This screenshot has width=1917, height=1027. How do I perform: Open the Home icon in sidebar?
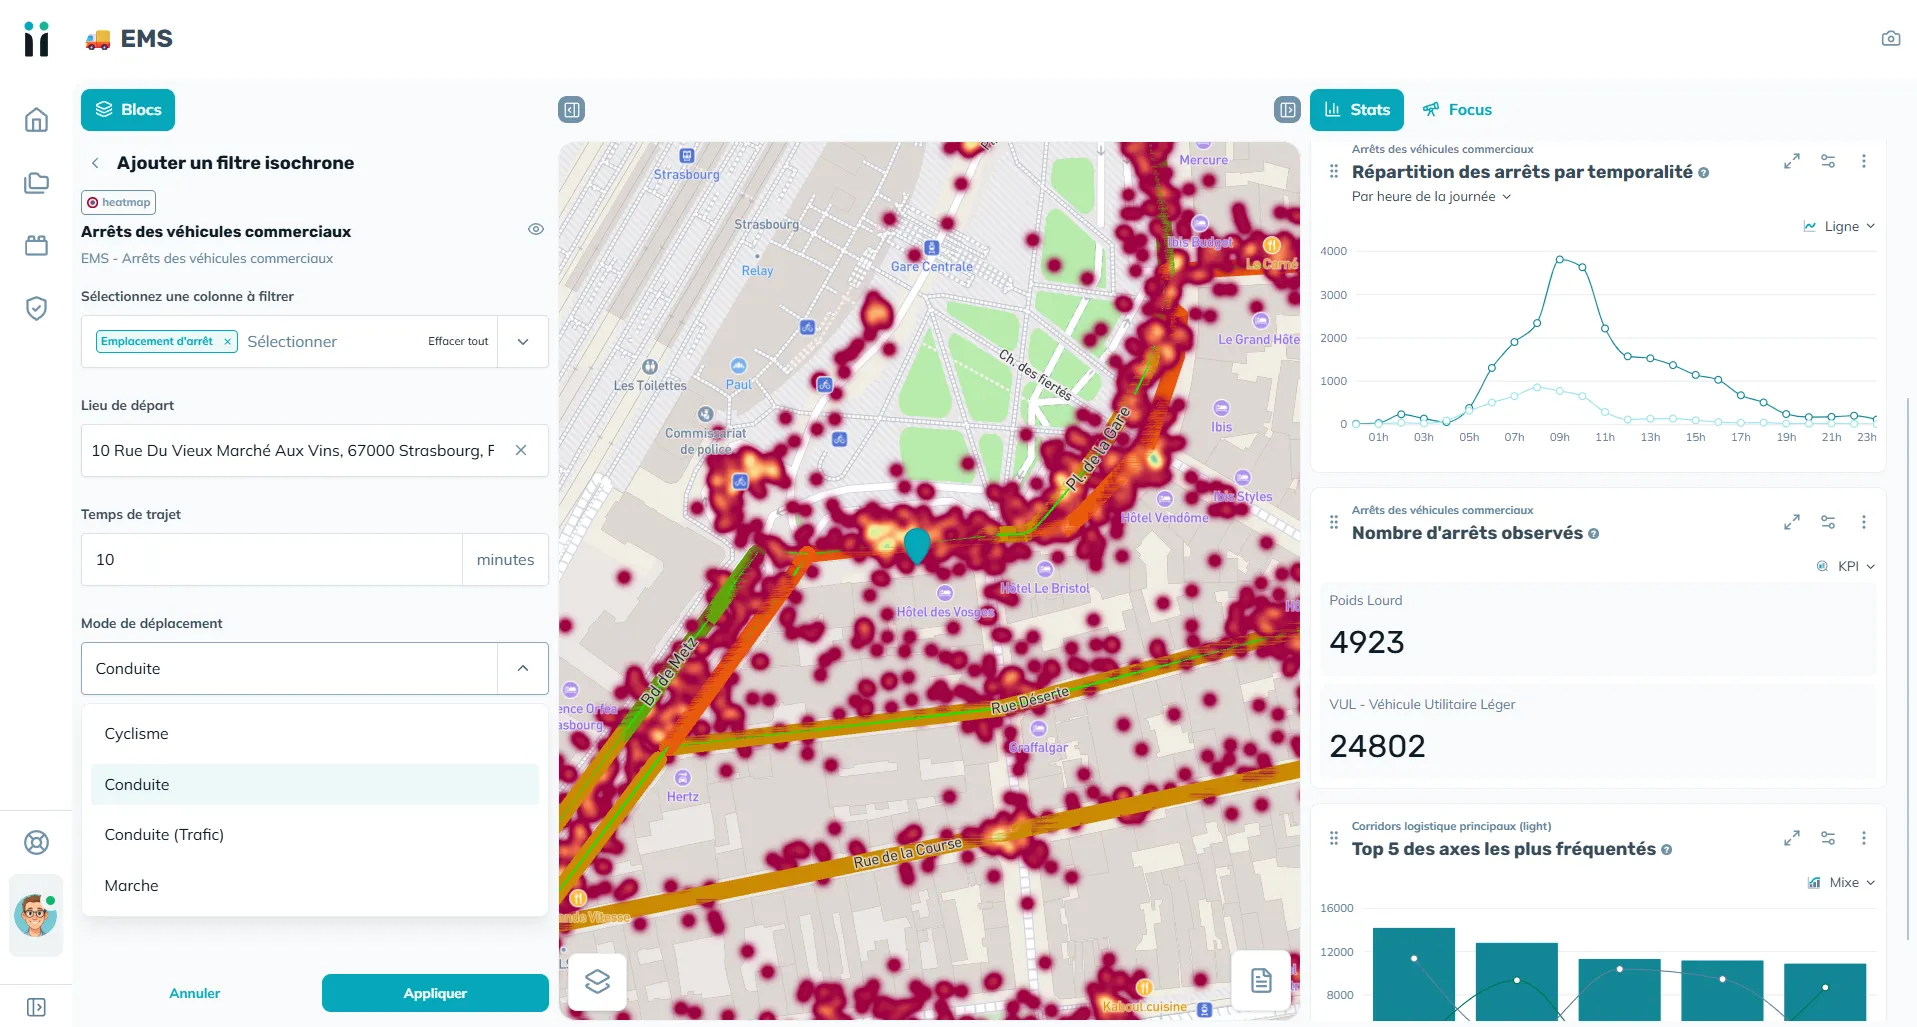coord(36,120)
